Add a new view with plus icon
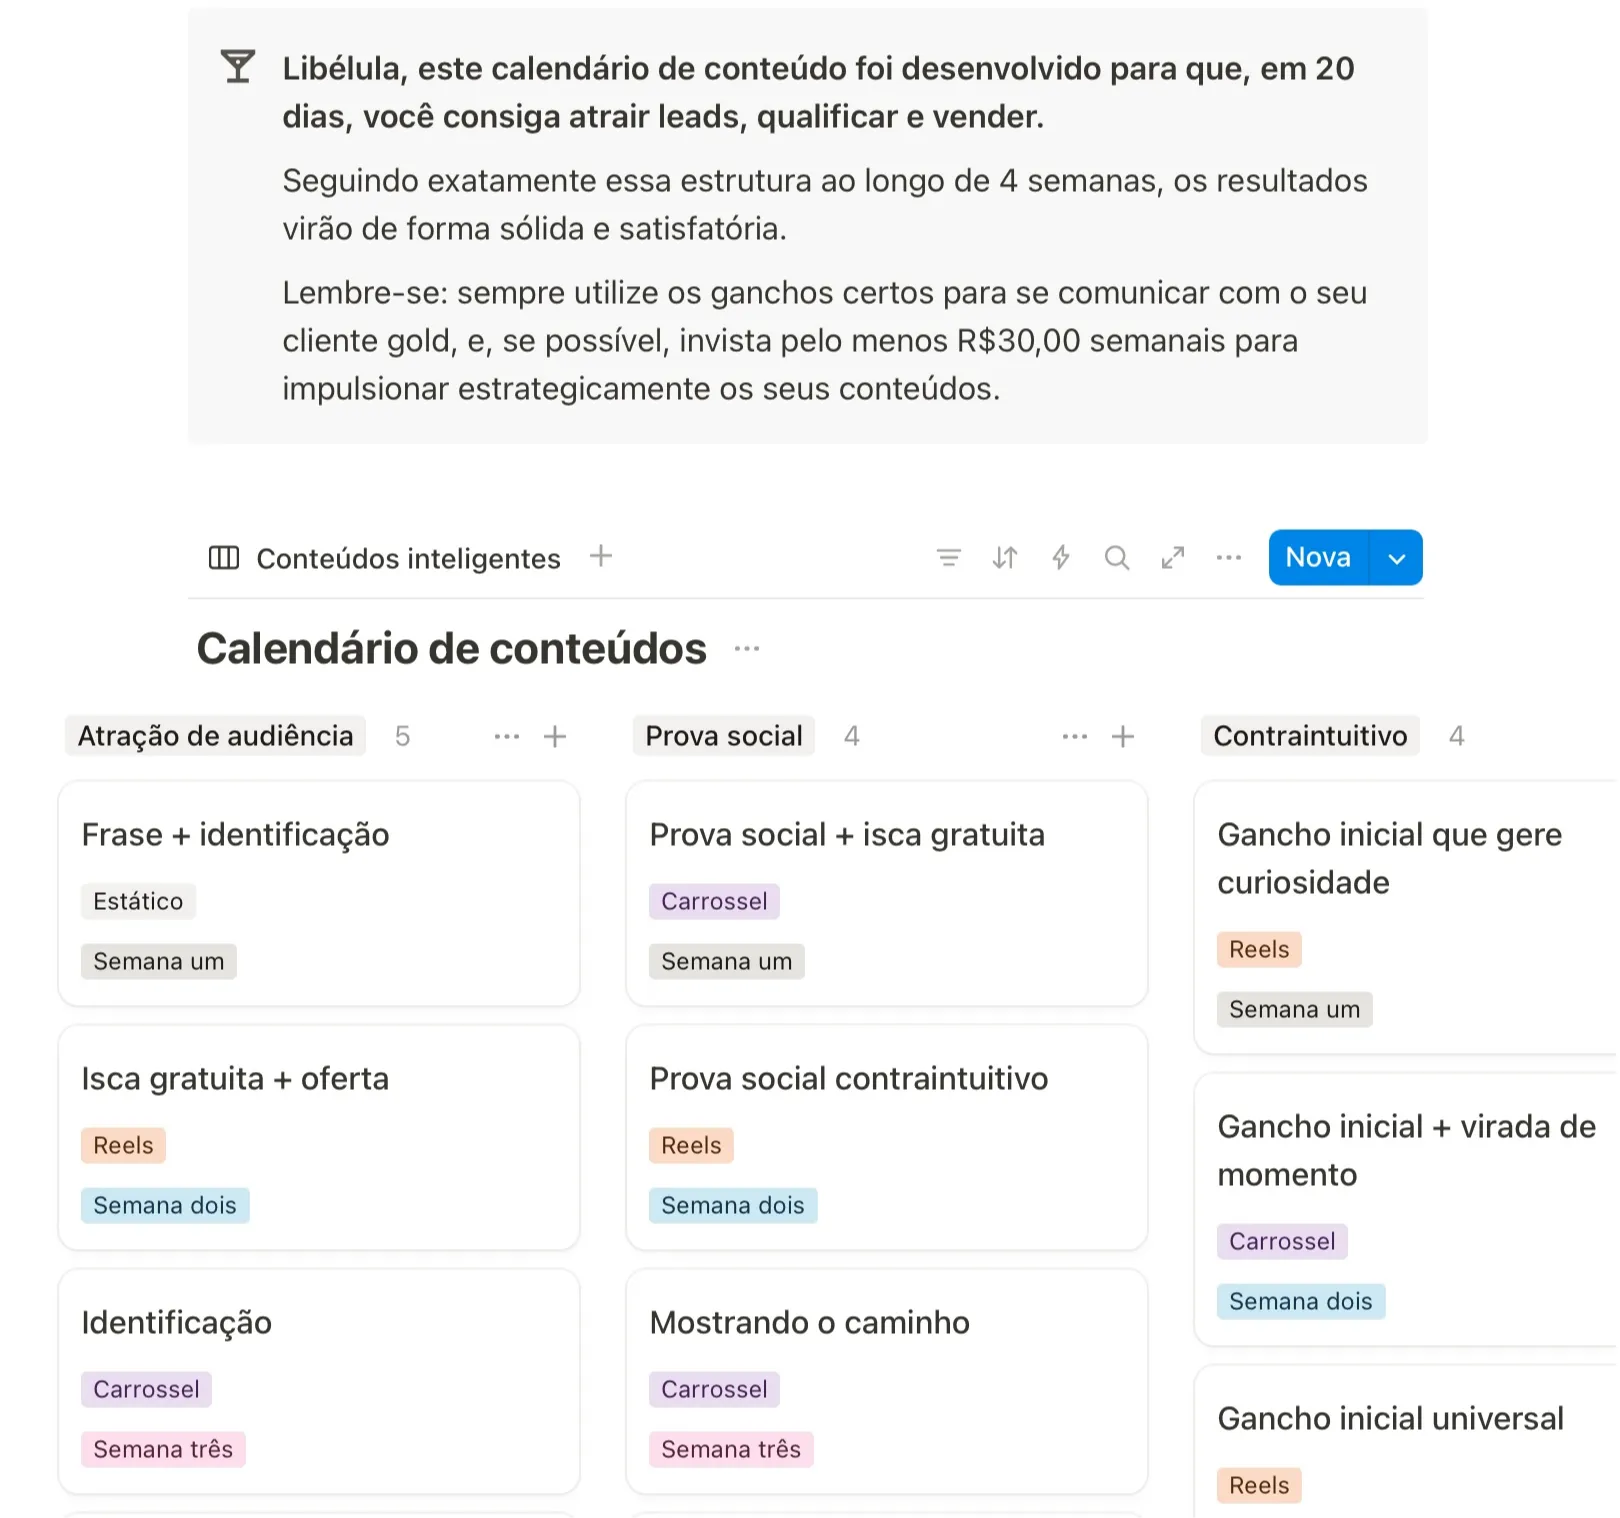The width and height of the screenshot is (1620, 1518). click(600, 556)
